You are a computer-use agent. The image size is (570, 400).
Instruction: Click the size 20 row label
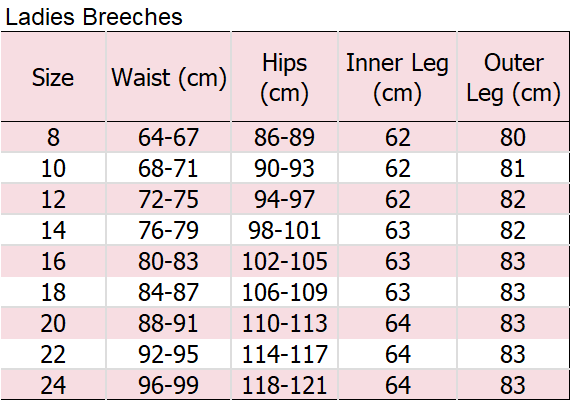point(53,323)
